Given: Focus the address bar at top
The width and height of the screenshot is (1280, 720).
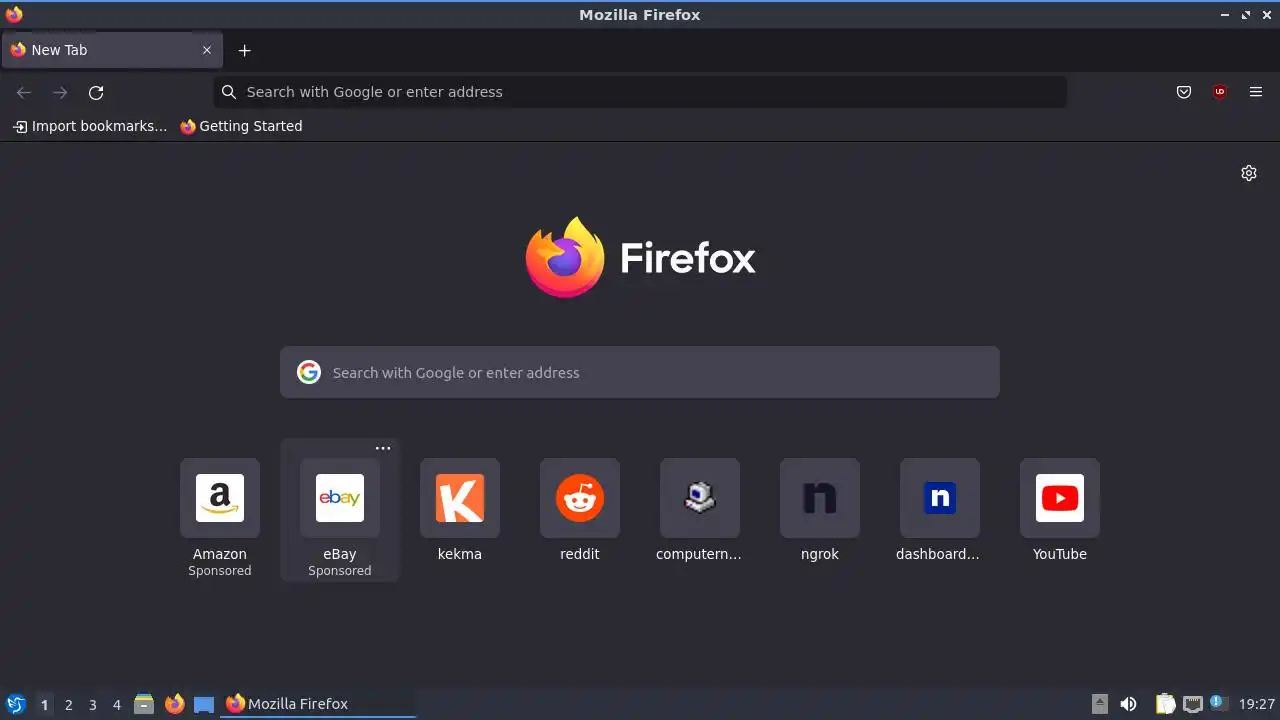Looking at the screenshot, I should [x=640, y=92].
